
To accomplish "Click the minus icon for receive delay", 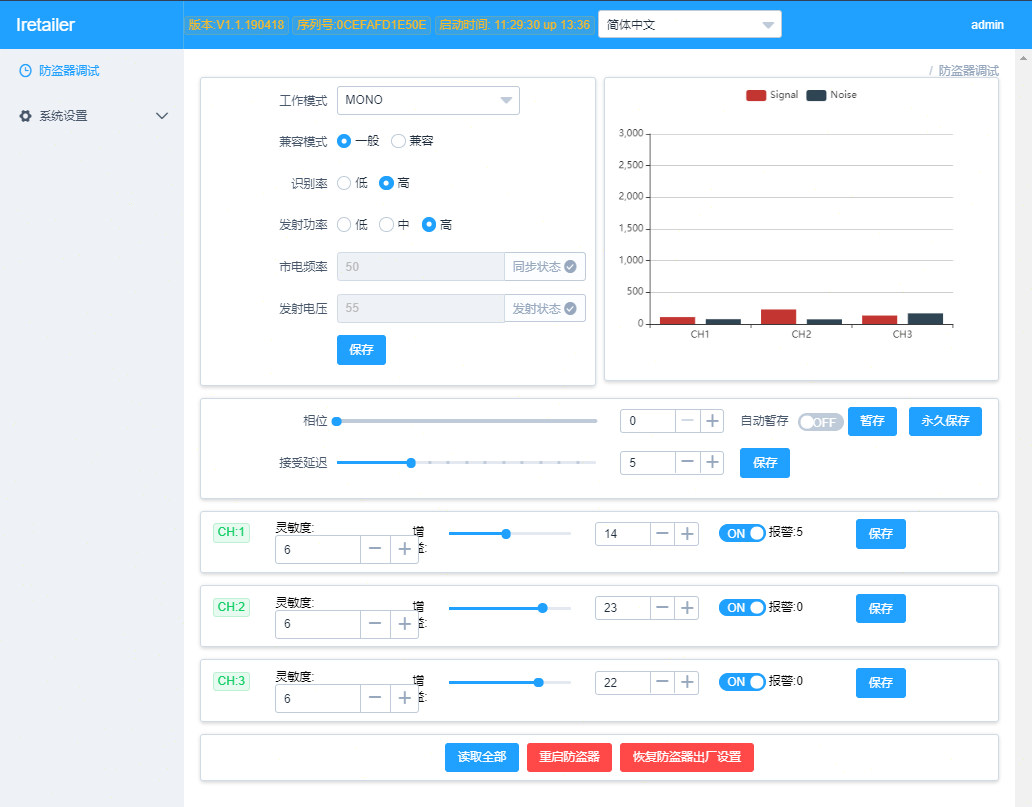I will pyautogui.click(x=688, y=462).
